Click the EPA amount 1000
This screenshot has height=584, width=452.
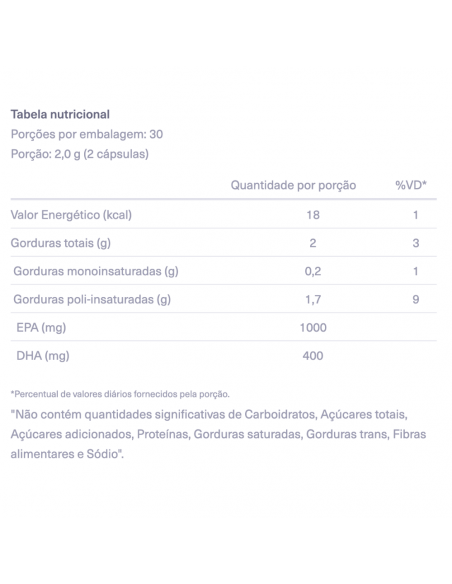click(x=313, y=328)
